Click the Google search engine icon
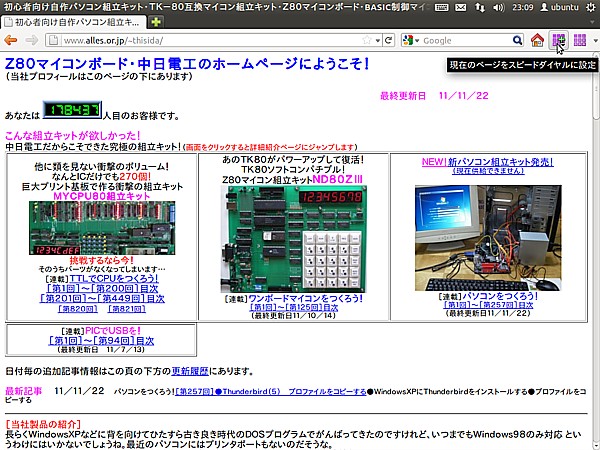Screen dimensions: 600x450 408,40
